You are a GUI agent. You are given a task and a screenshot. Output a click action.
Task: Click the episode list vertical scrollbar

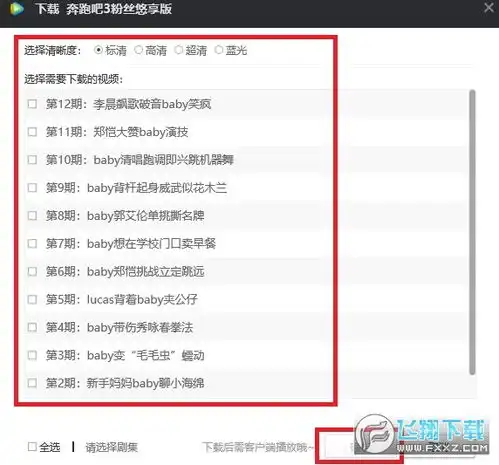pyautogui.click(x=472, y=232)
